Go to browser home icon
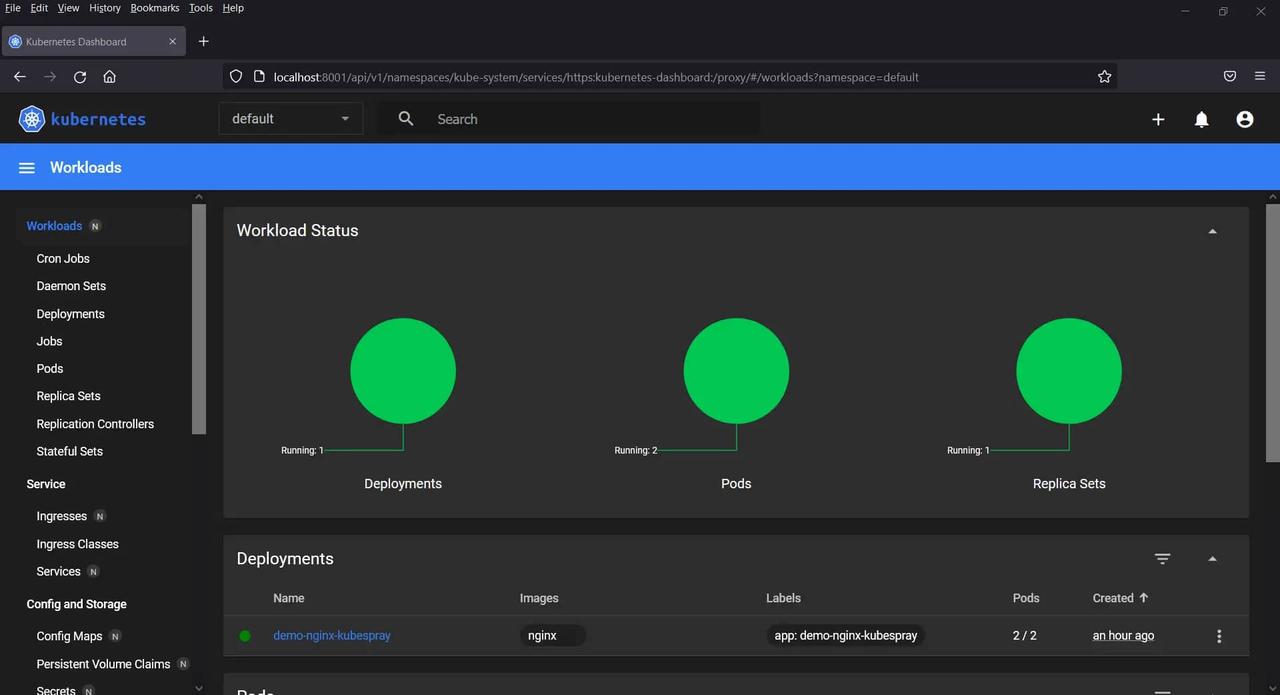 coord(110,77)
